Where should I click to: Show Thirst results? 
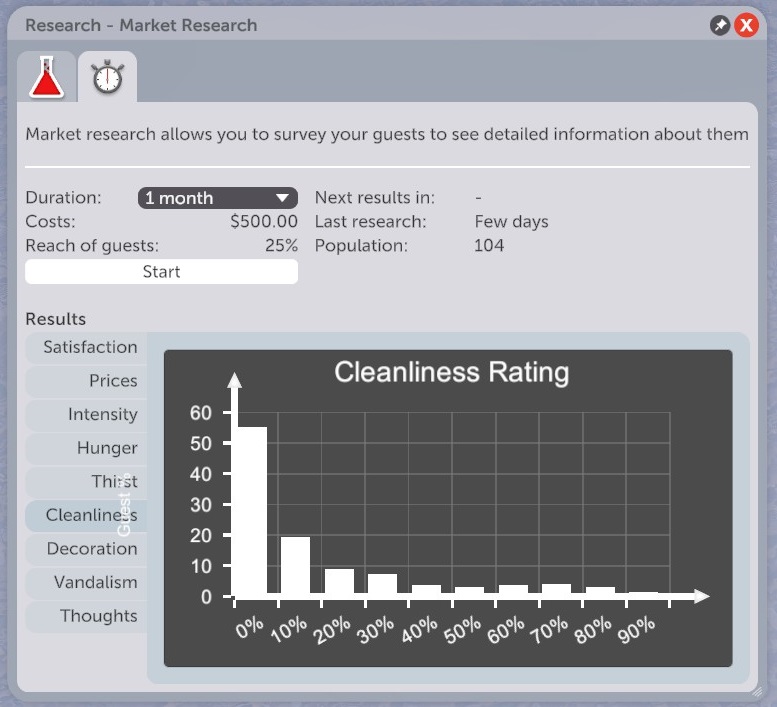coord(87,481)
